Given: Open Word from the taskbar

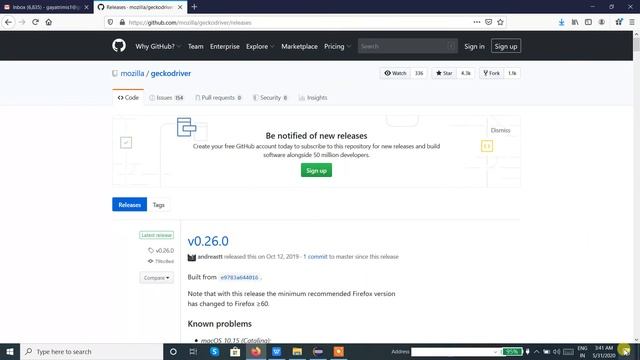Looking at the screenshot, I should (x=276, y=351).
